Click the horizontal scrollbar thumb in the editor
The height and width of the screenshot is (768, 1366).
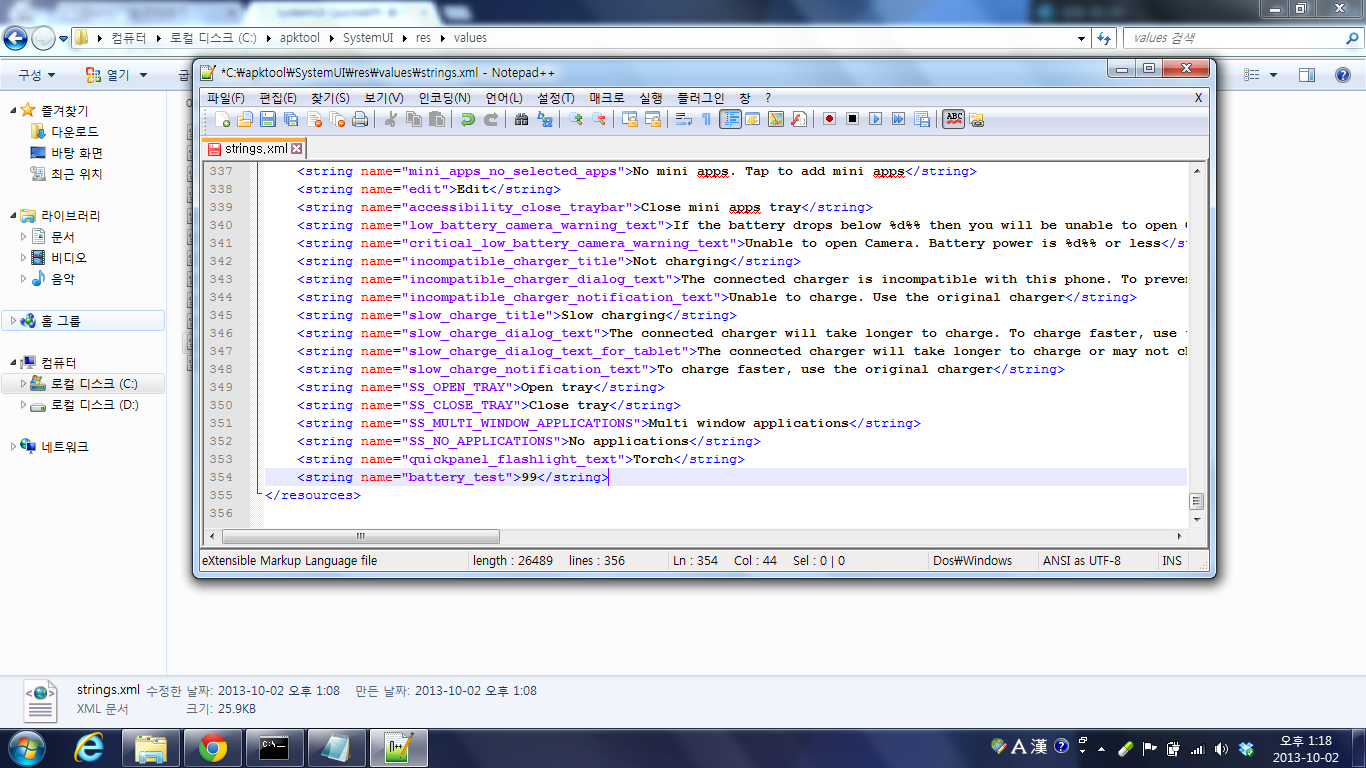360,536
